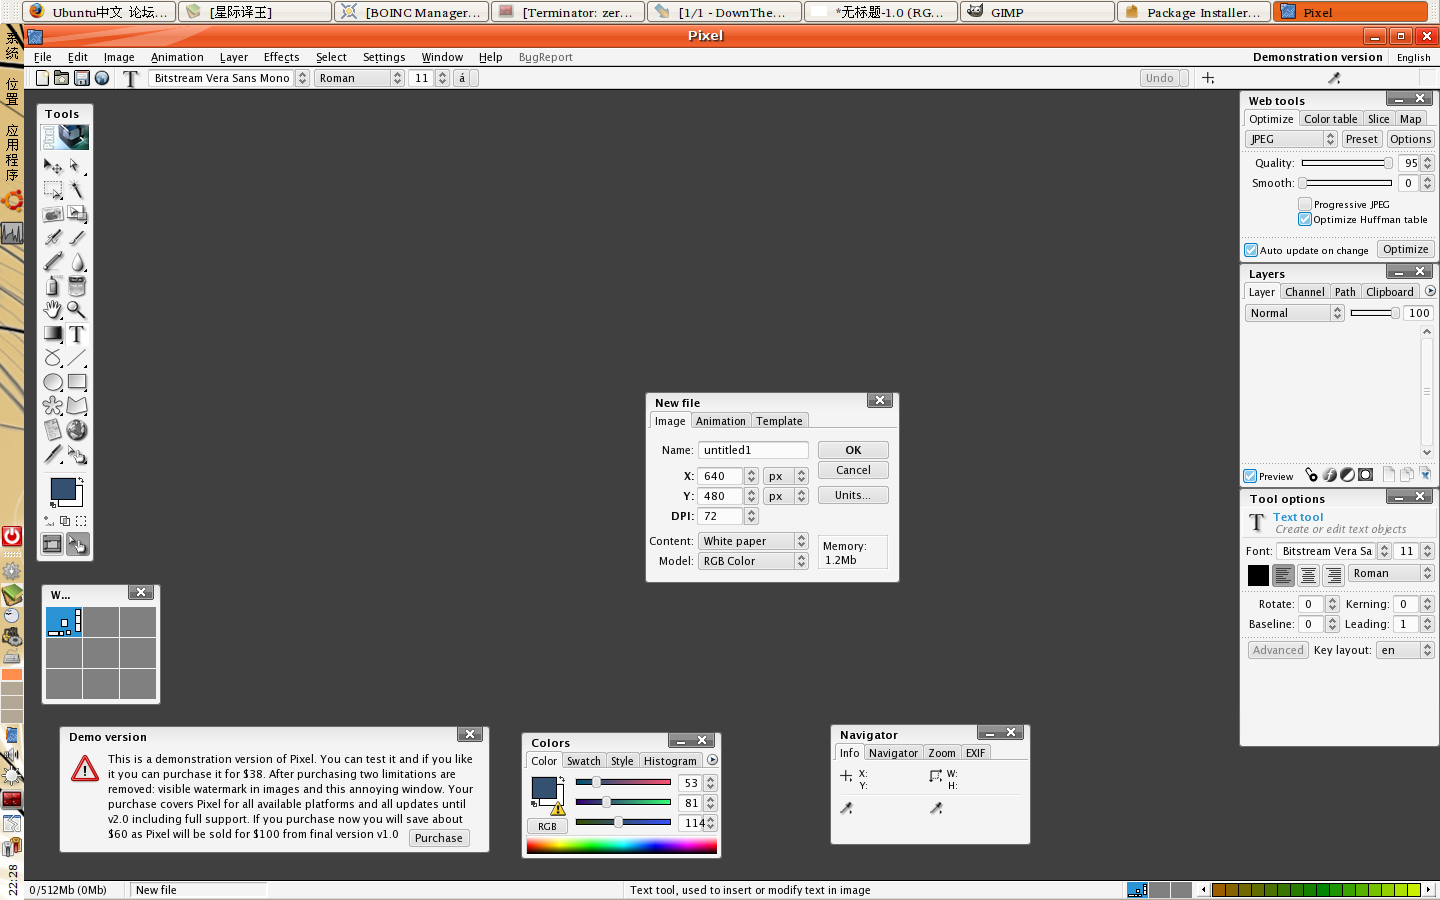Select the Lasso curve tool

coord(53,358)
